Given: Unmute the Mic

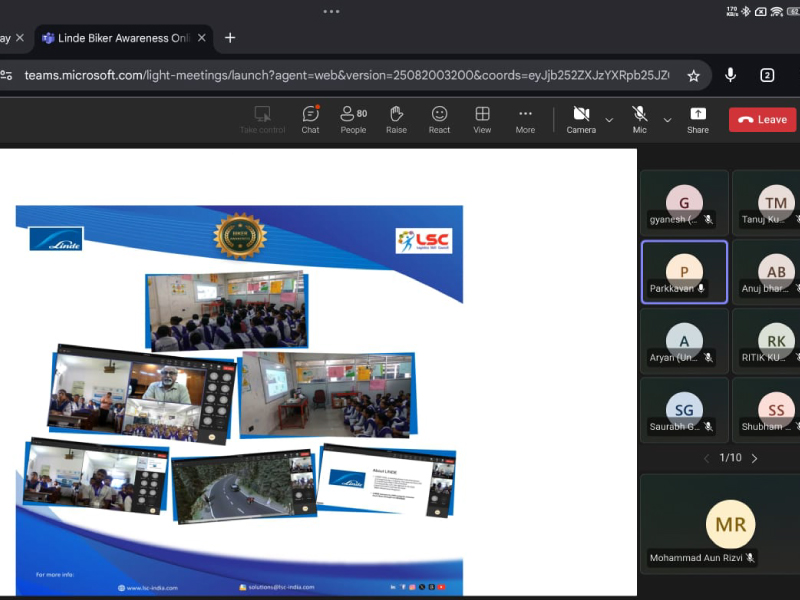Looking at the screenshot, I should (639, 118).
